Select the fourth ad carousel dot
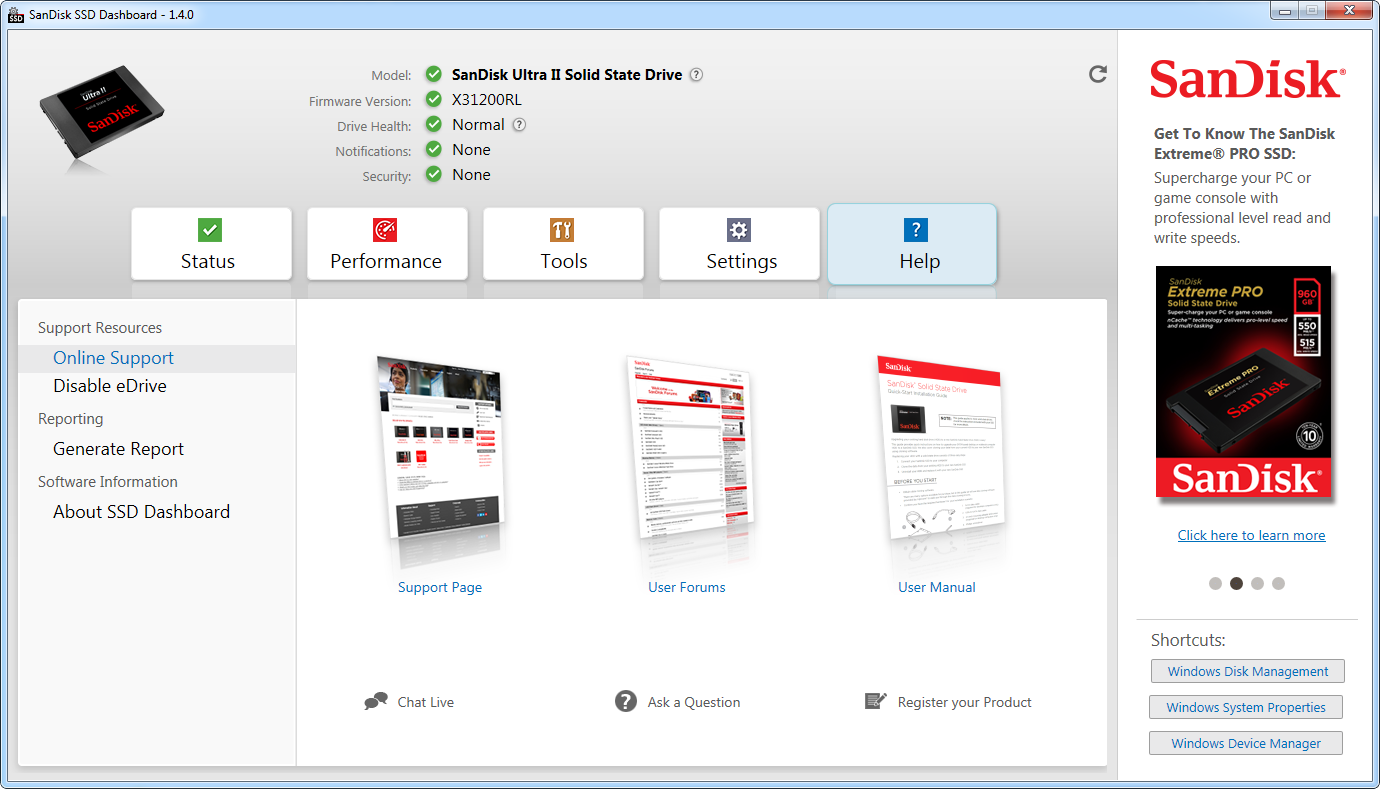 click(1278, 583)
